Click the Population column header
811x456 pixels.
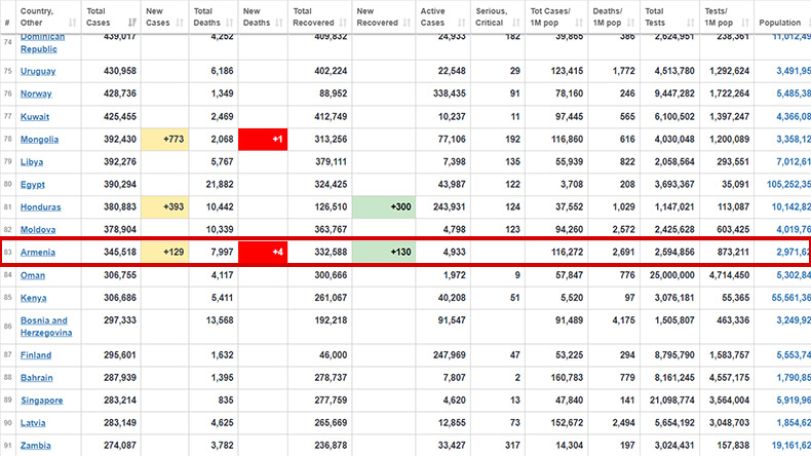tap(782, 17)
